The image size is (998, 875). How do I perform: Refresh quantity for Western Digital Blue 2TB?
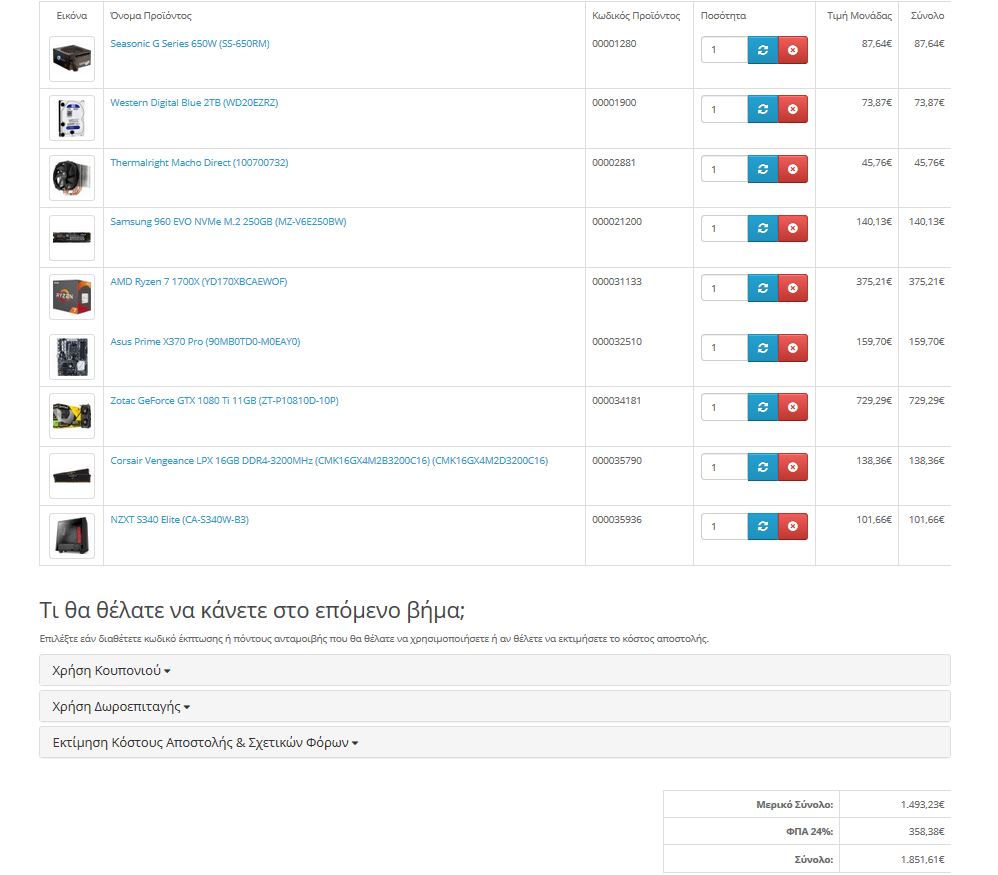pos(763,109)
